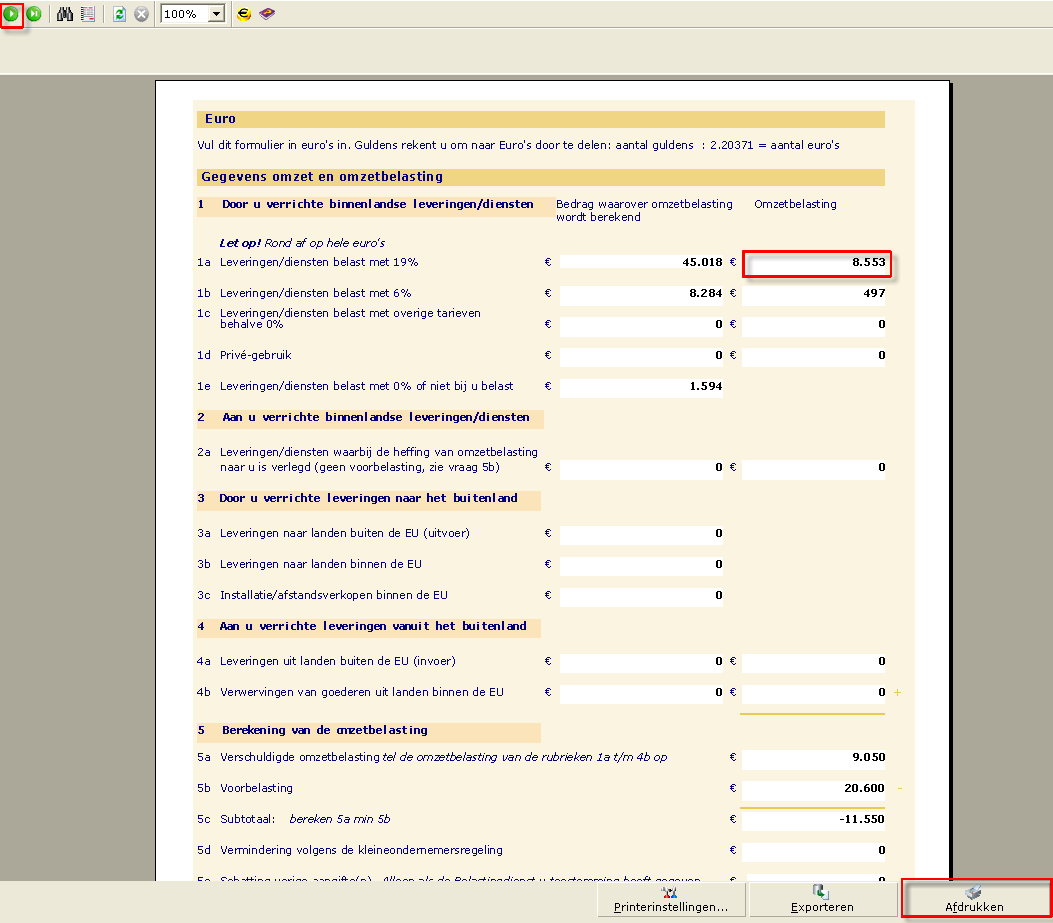
Task: Click label belast met overige tarieven
Action: 351,318
